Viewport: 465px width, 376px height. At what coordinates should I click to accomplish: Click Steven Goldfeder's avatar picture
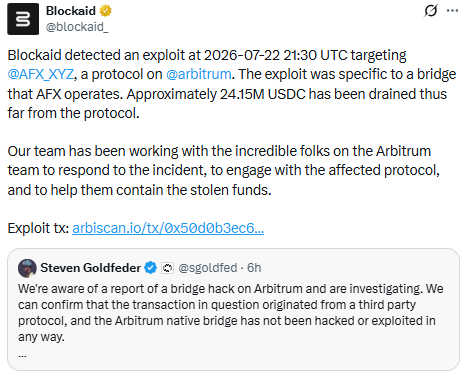tap(27, 268)
